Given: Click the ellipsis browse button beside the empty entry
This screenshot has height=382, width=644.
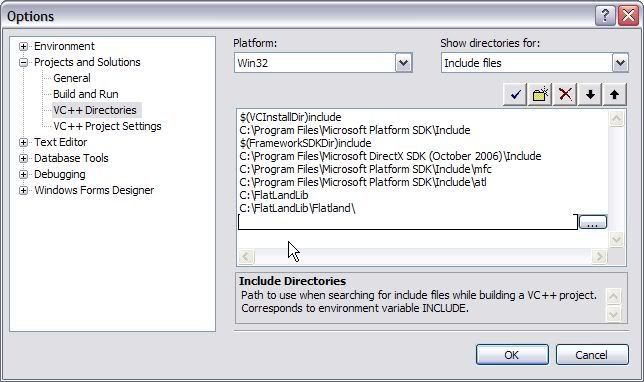Looking at the screenshot, I should (593, 222).
